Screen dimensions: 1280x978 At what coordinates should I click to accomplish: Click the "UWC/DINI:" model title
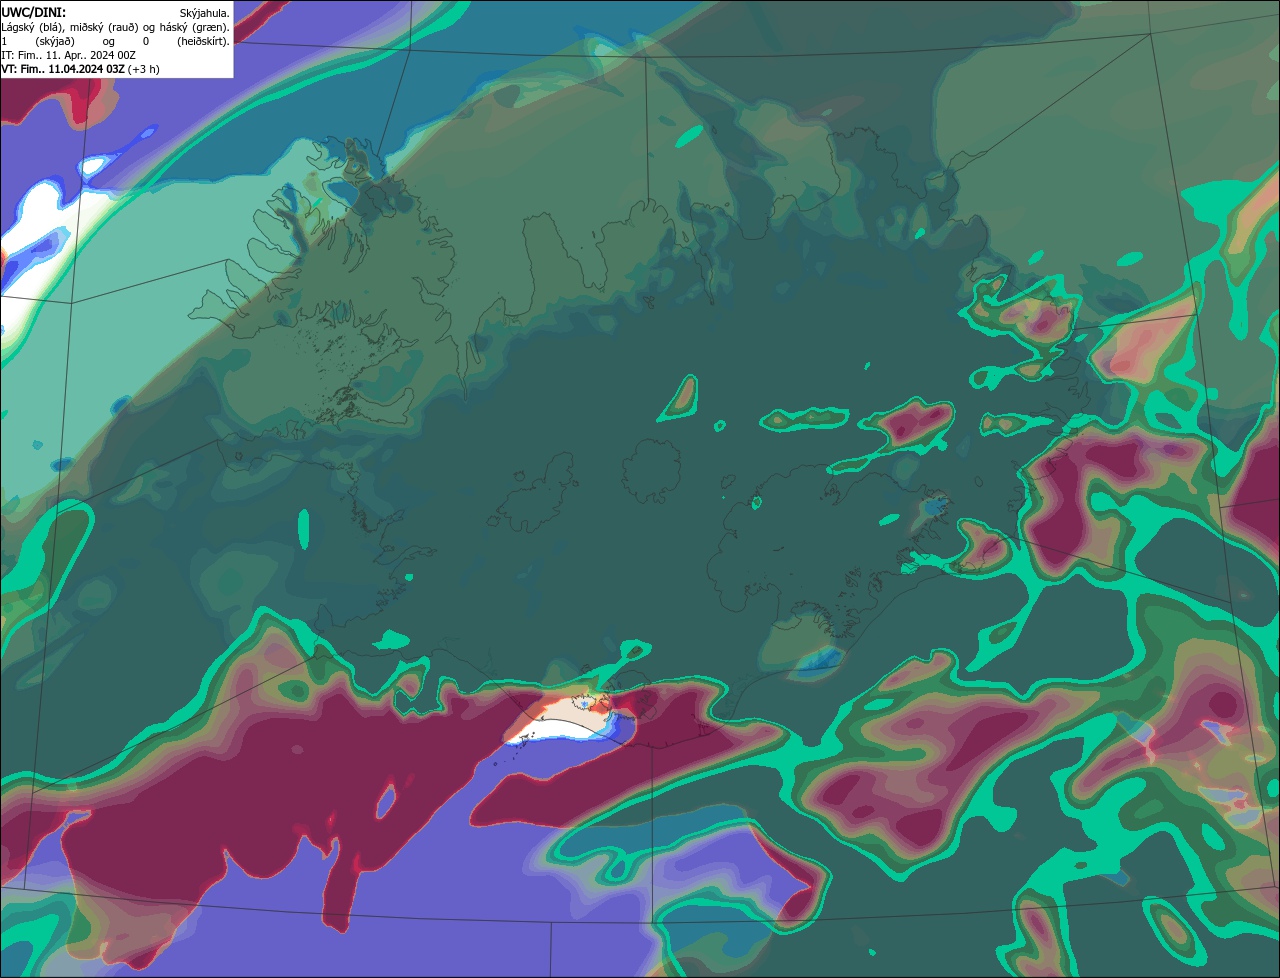click(x=34, y=13)
